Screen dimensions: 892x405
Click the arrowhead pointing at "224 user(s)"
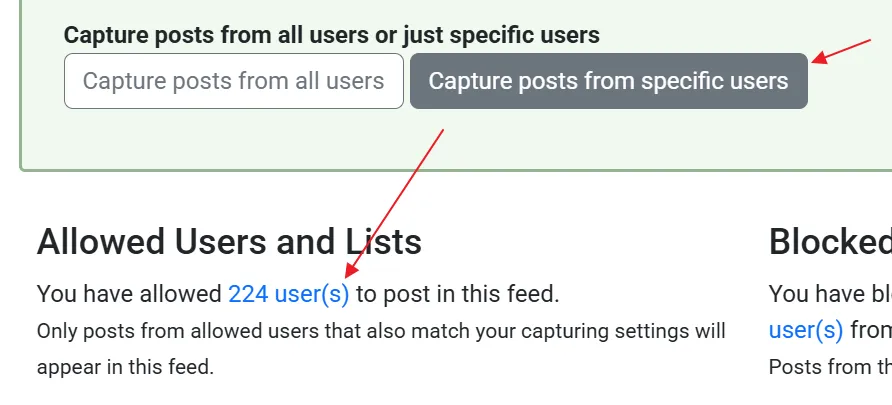point(352,269)
